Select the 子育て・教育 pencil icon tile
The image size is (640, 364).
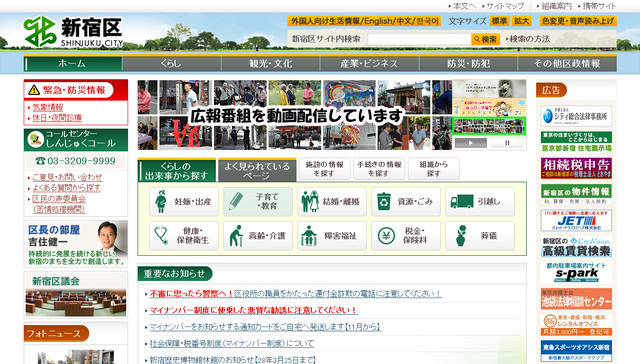point(258,202)
